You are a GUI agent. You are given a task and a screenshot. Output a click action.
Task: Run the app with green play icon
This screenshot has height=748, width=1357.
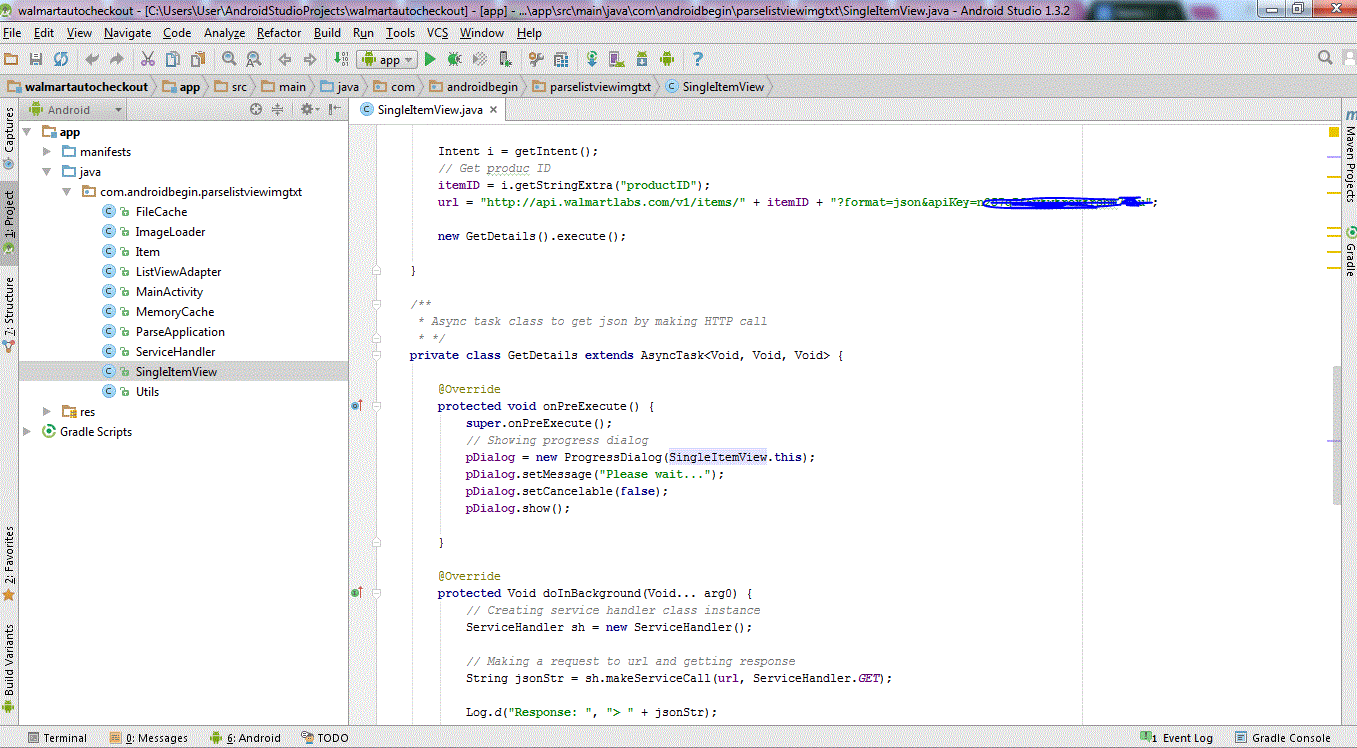point(430,60)
